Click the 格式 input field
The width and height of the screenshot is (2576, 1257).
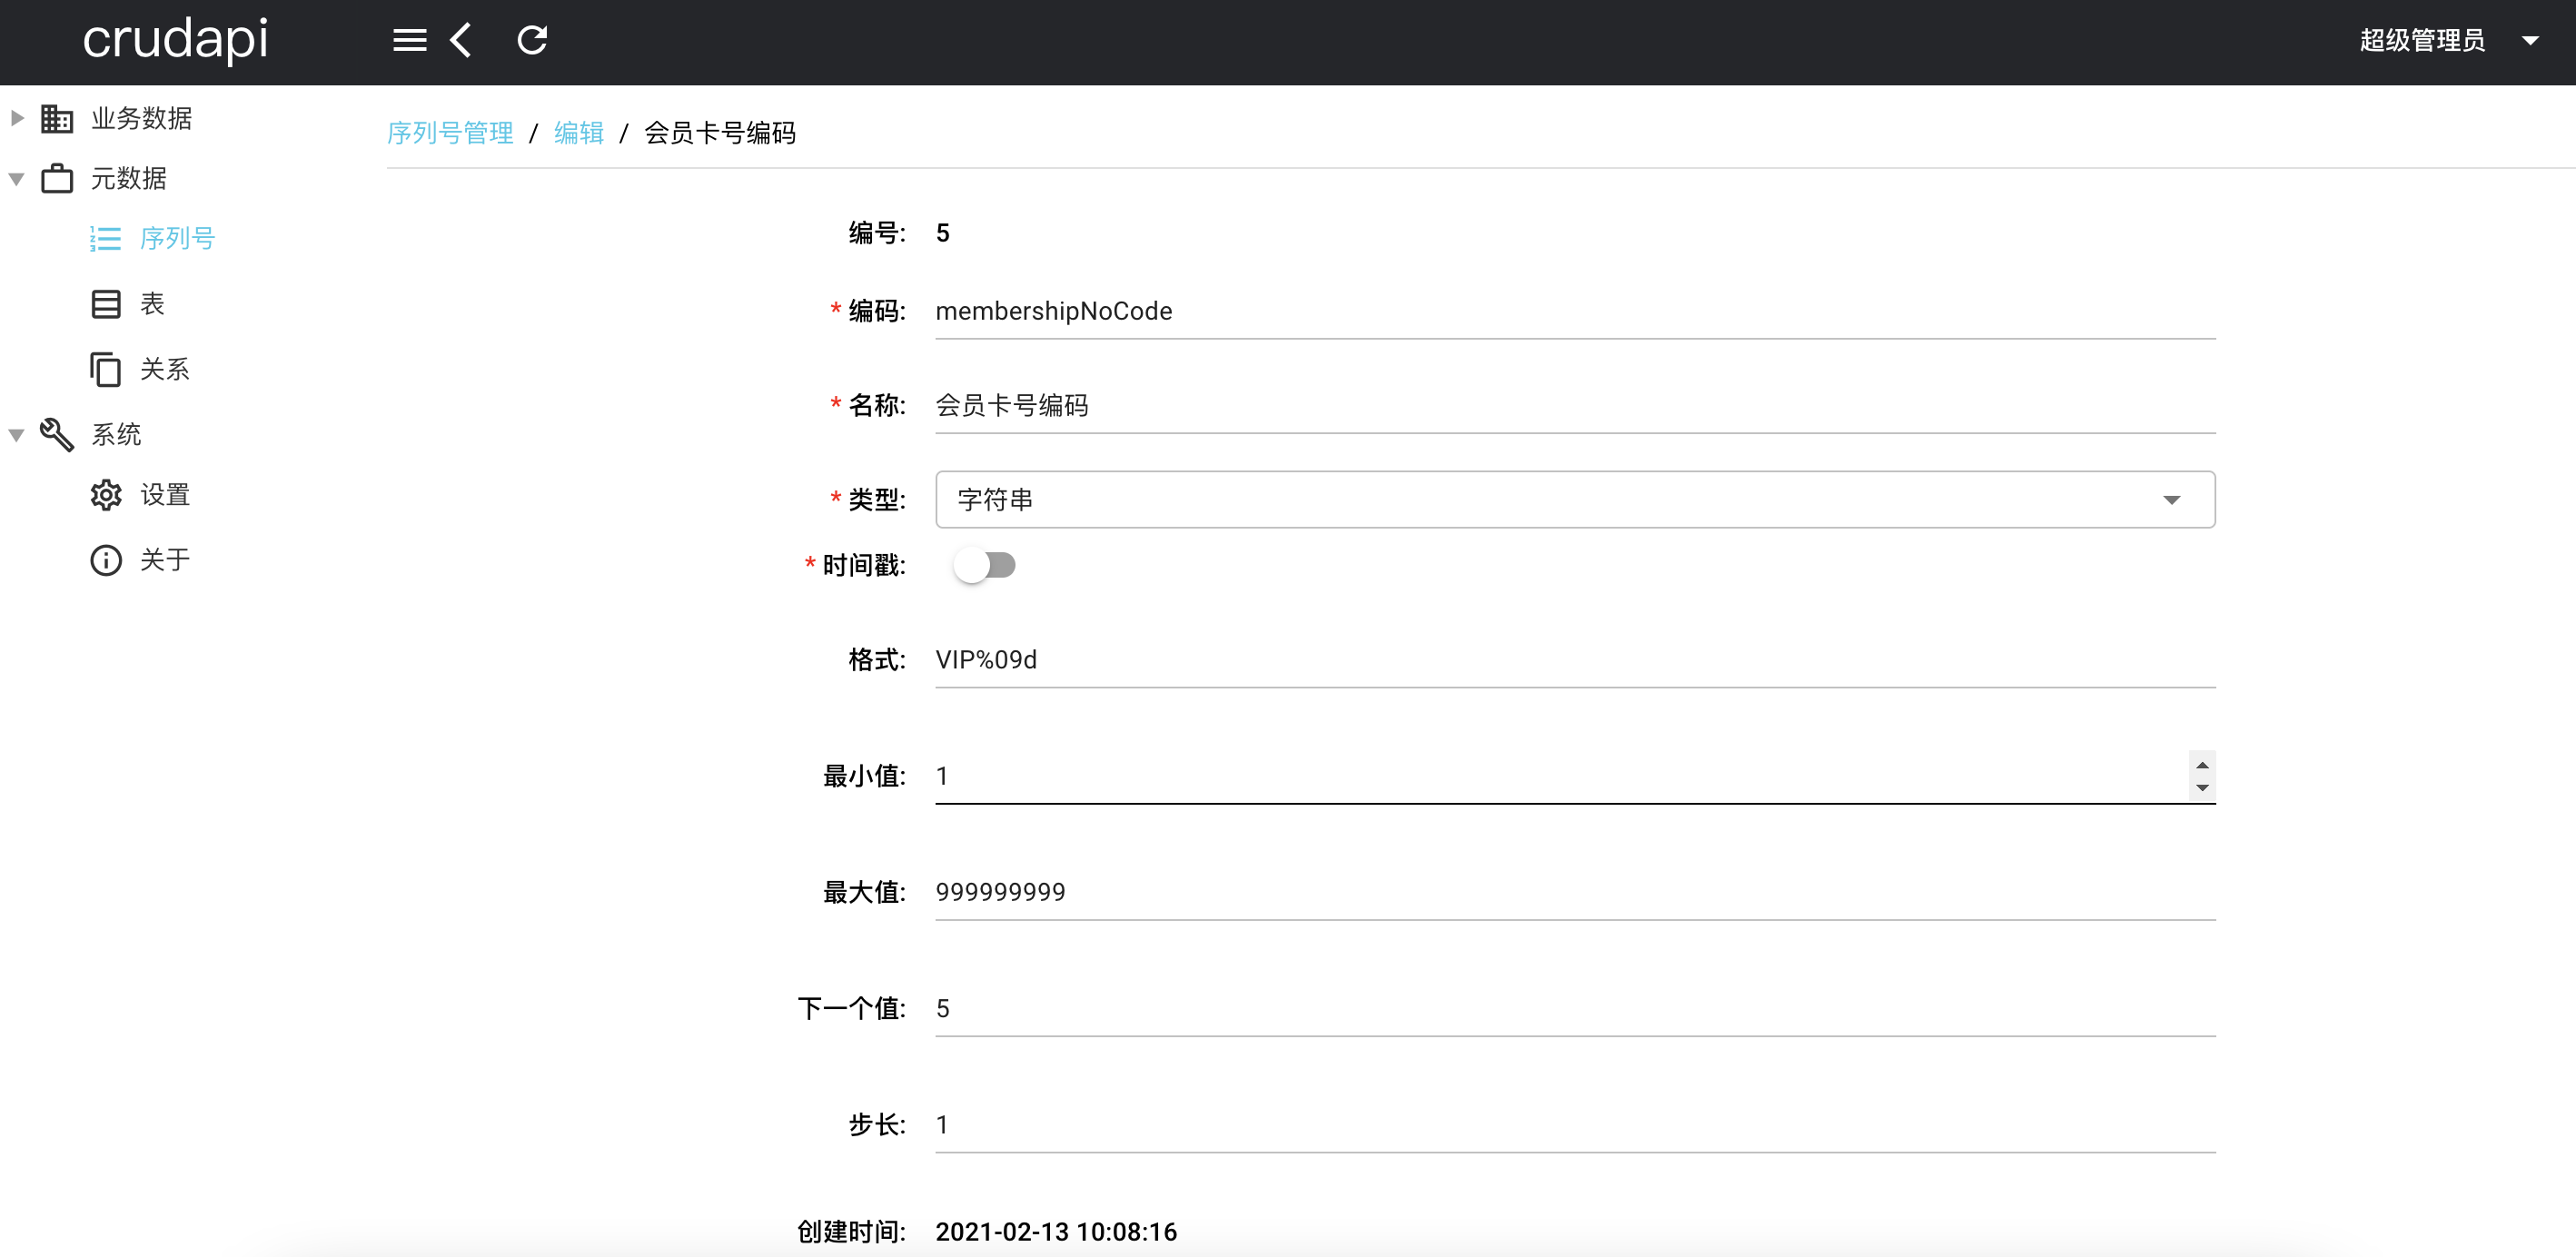tap(1574, 660)
